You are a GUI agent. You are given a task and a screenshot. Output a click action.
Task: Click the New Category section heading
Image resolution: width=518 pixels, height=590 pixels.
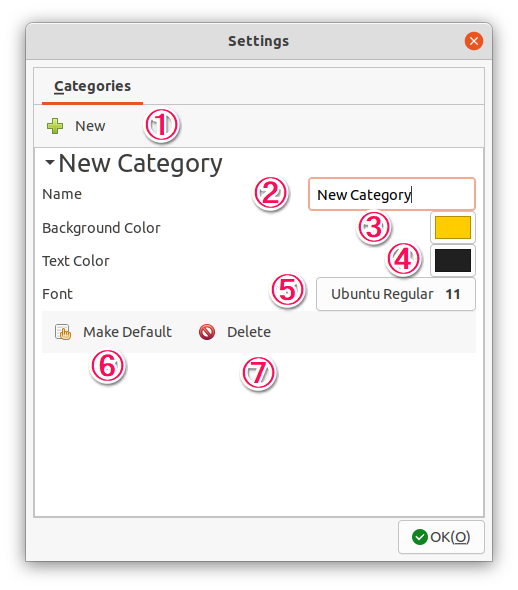coord(140,164)
